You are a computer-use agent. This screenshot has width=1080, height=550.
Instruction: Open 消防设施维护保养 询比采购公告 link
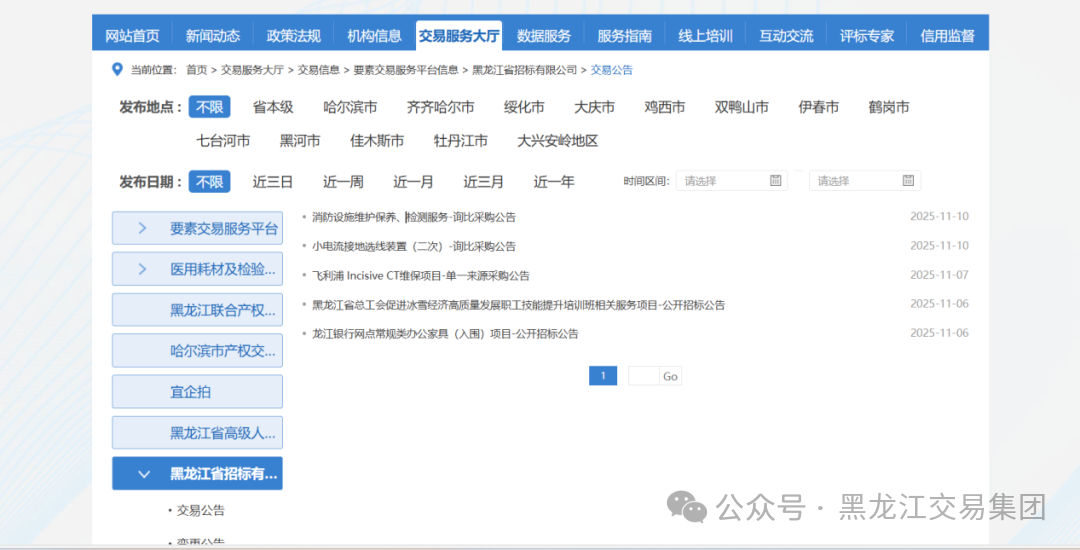414,217
